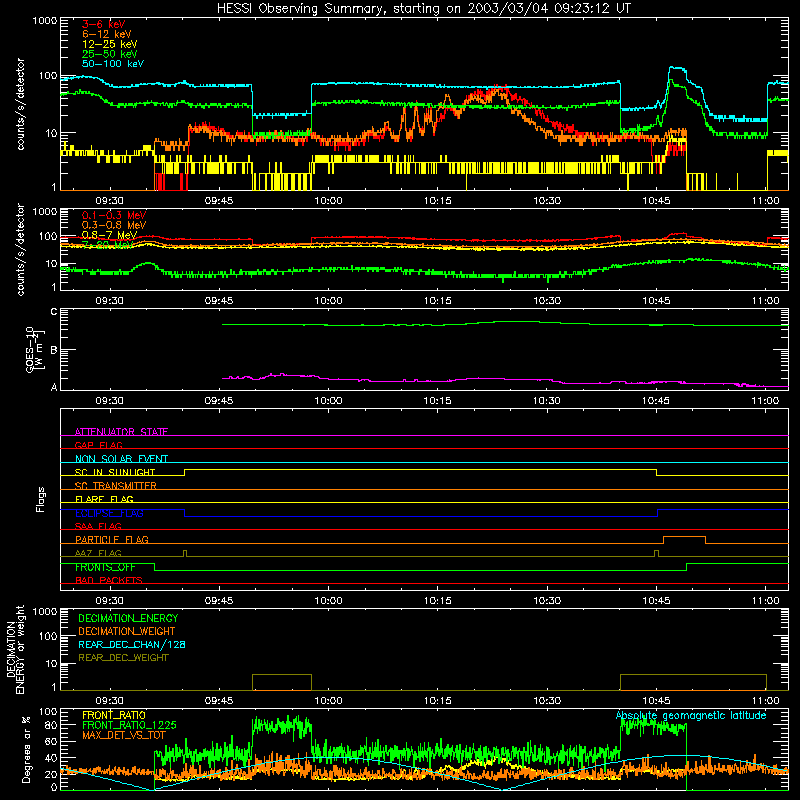Image resolution: width=800 pixels, height=800 pixels.
Task: Select the GAP_FLAG label
Action: tap(98, 445)
